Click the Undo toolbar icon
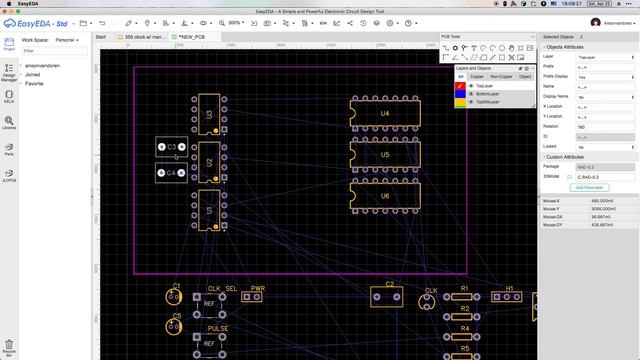 102,23
